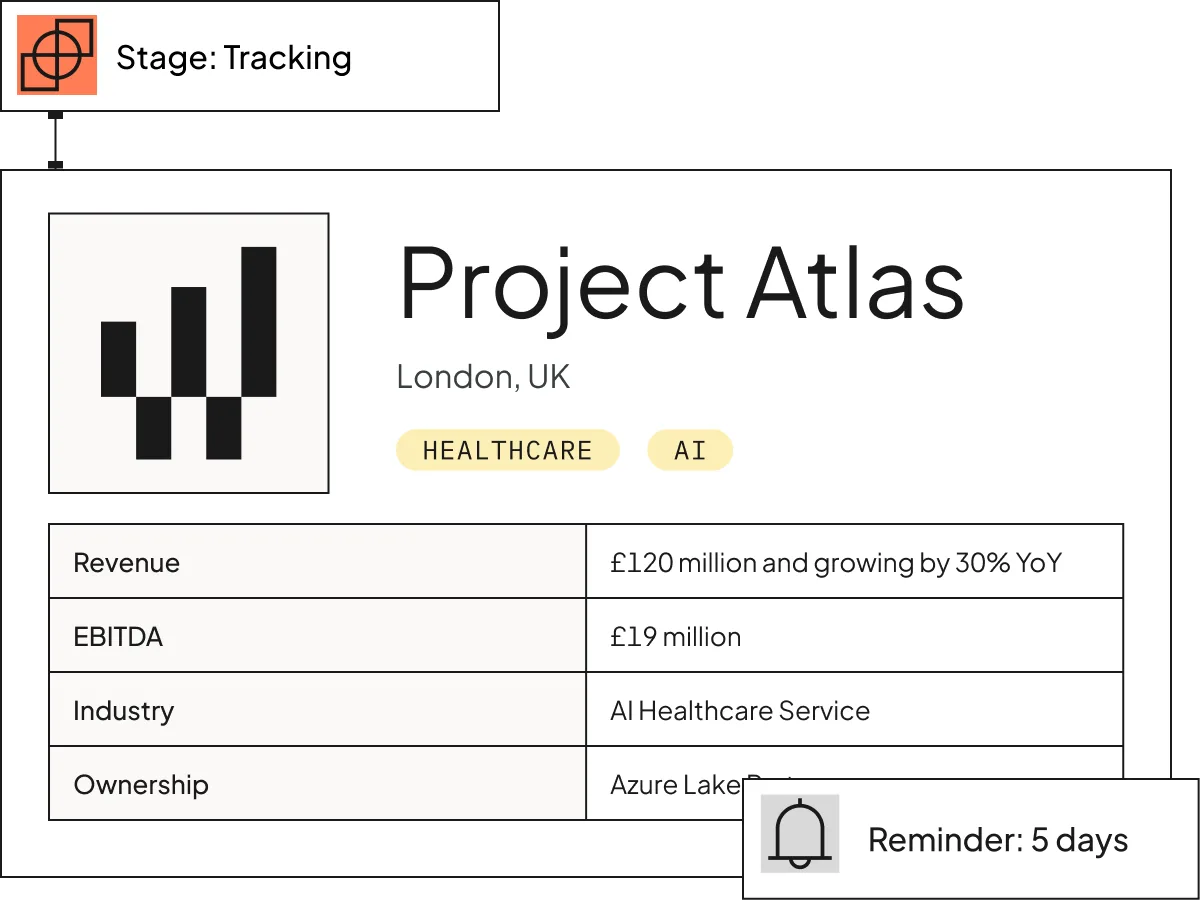Image resolution: width=1200 pixels, height=900 pixels.
Task: Select the HEALTHCARE tag
Action: click(508, 450)
